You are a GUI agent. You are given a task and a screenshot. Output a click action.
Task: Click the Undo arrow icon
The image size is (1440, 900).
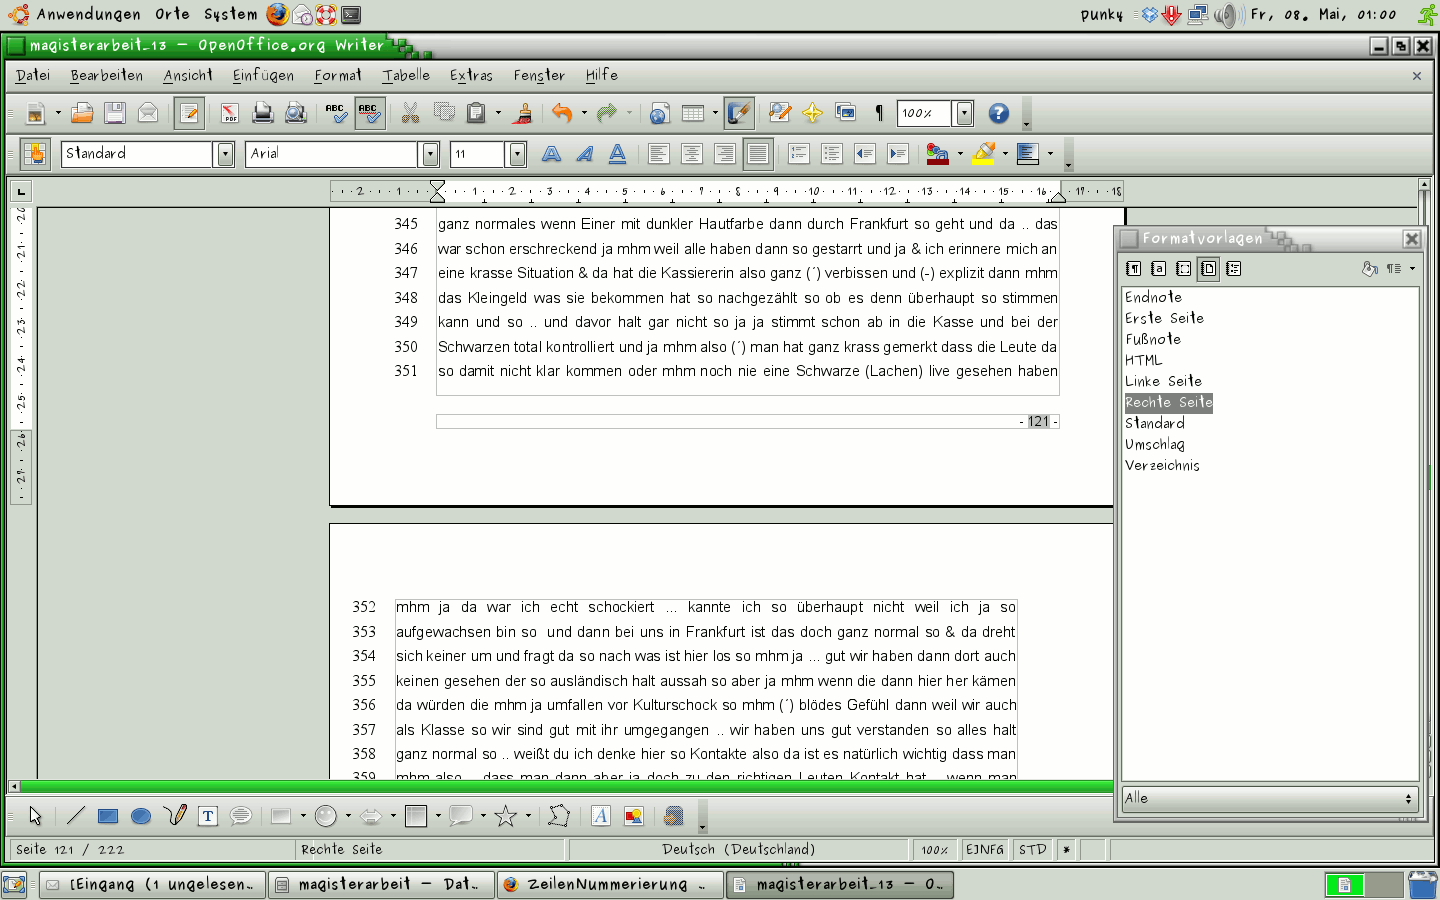[x=562, y=114]
